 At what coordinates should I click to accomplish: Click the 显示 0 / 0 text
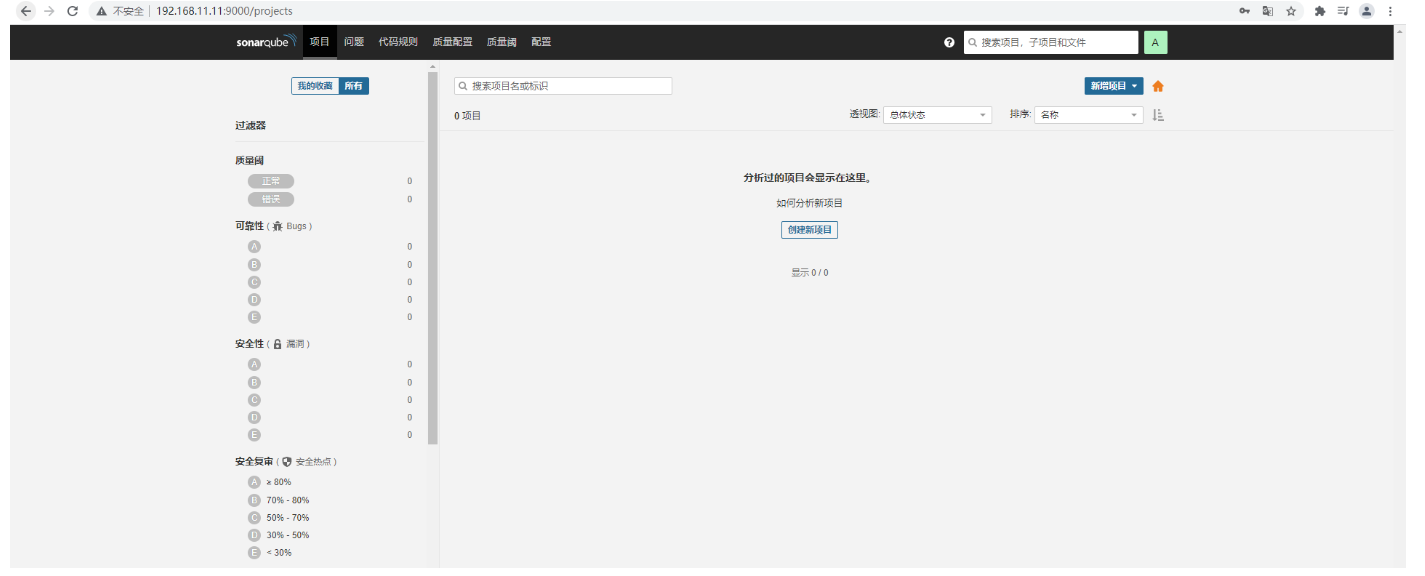coord(810,272)
